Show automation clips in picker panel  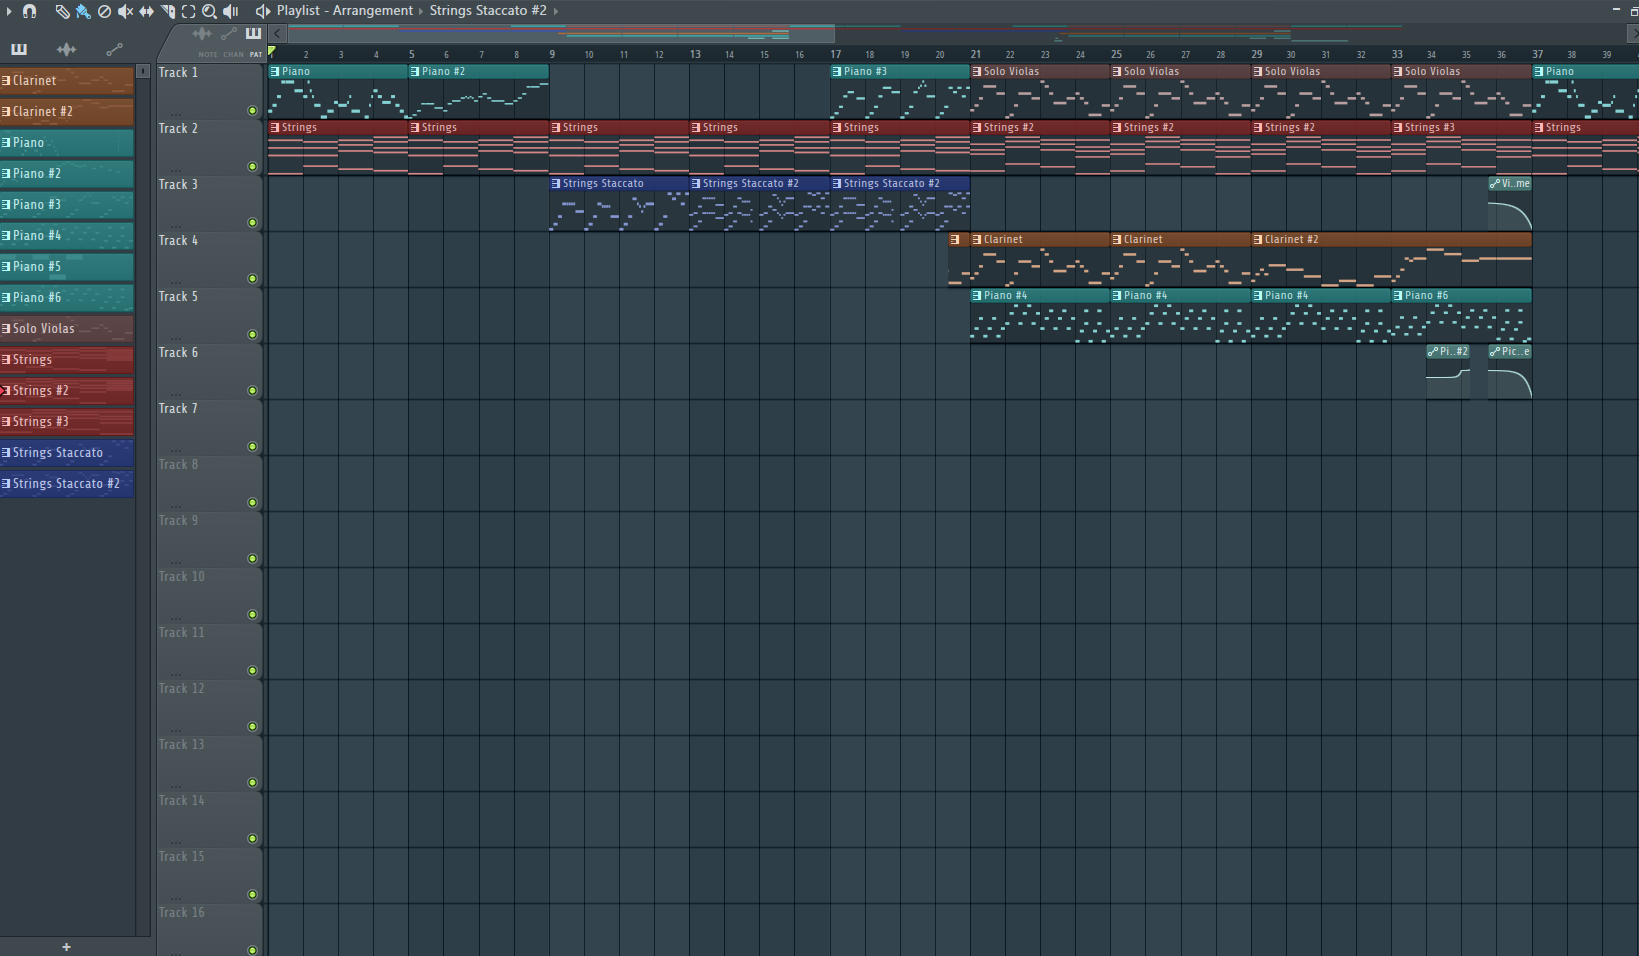click(114, 49)
